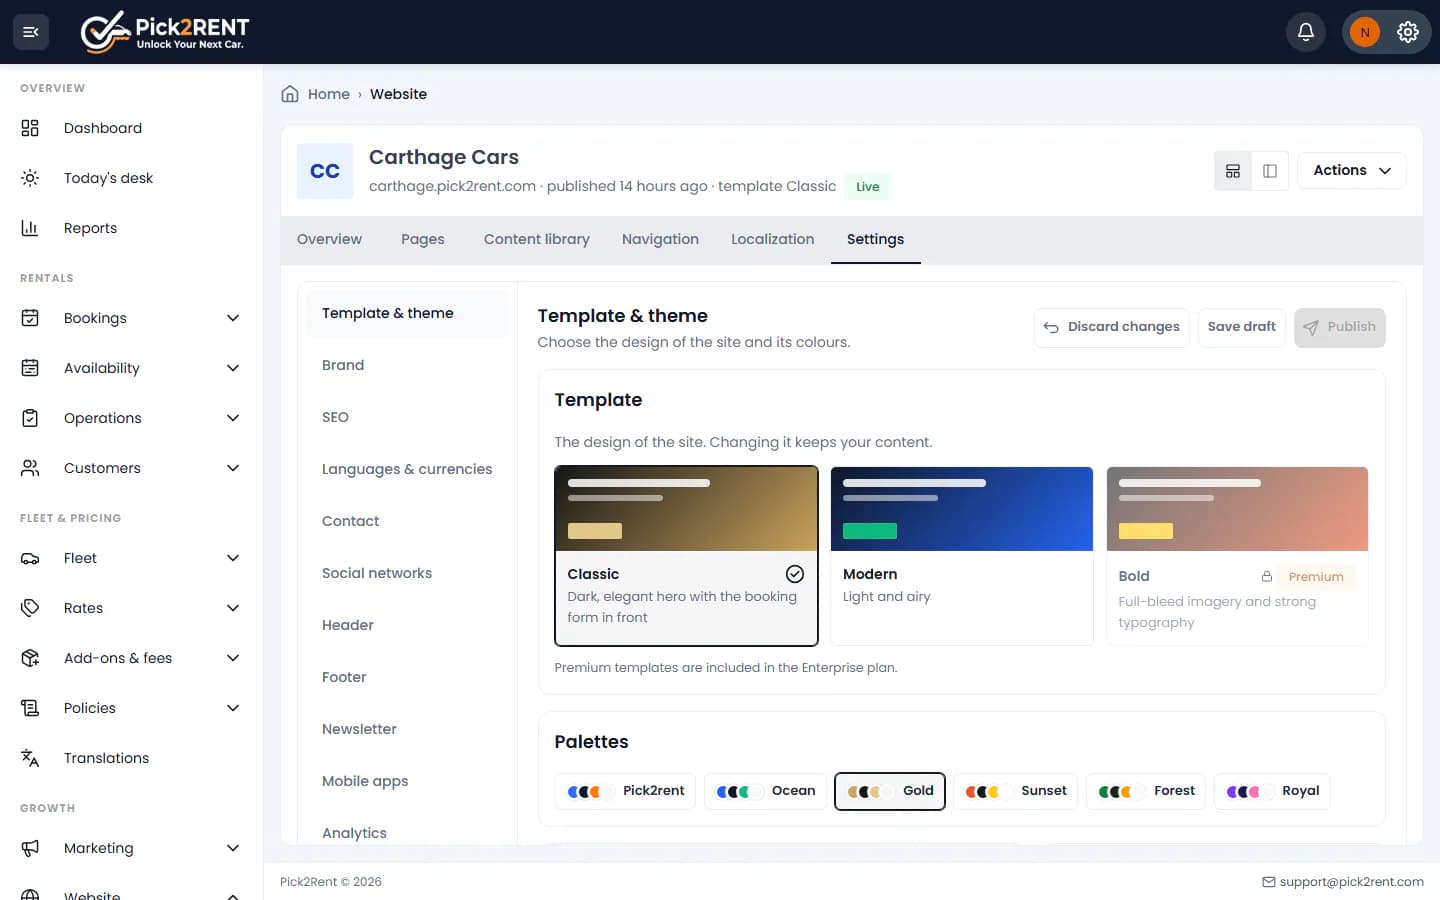Image resolution: width=1440 pixels, height=900 pixels.
Task: Click the Pick2RENT logo
Action: click(x=165, y=32)
